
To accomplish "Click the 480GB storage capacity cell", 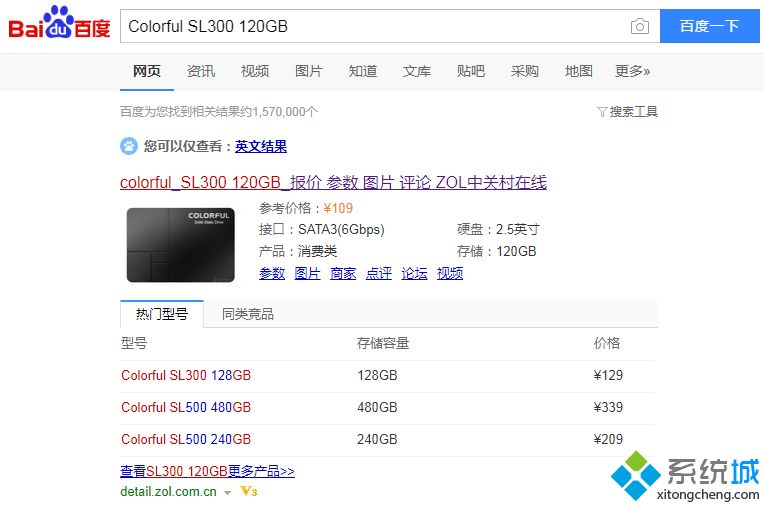I will [377, 407].
